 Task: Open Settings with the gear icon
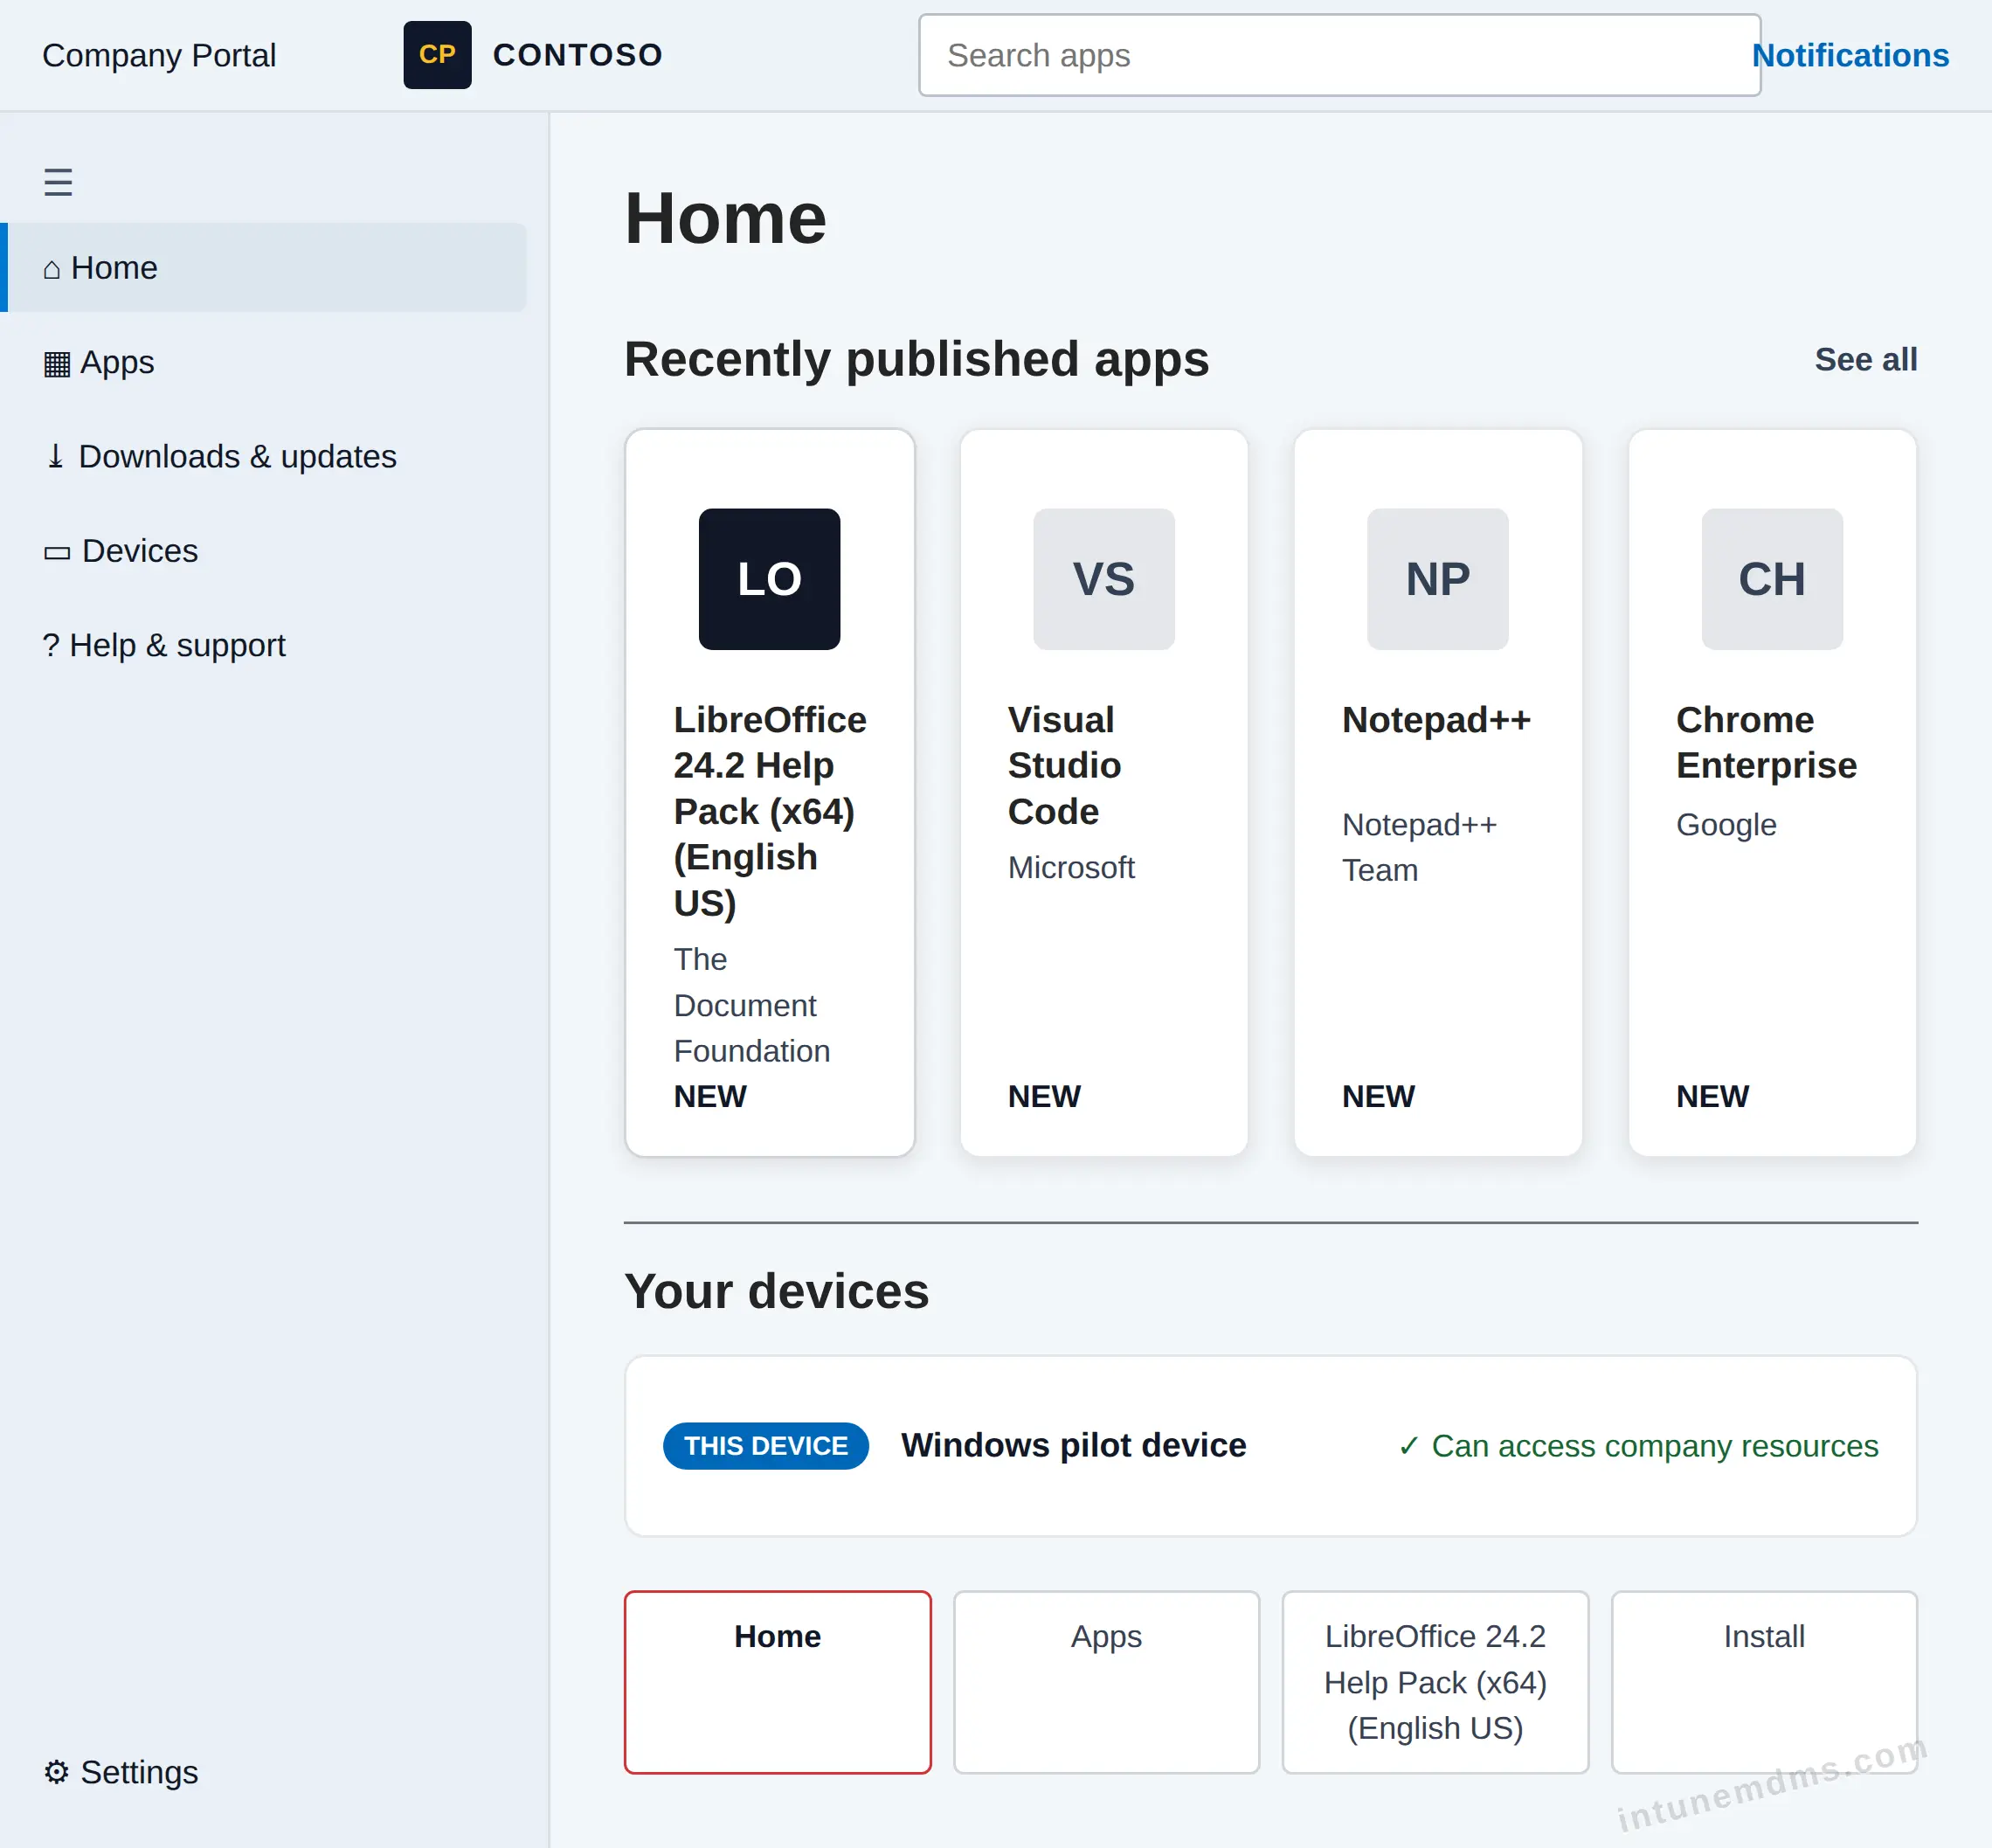tap(121, 1772)
